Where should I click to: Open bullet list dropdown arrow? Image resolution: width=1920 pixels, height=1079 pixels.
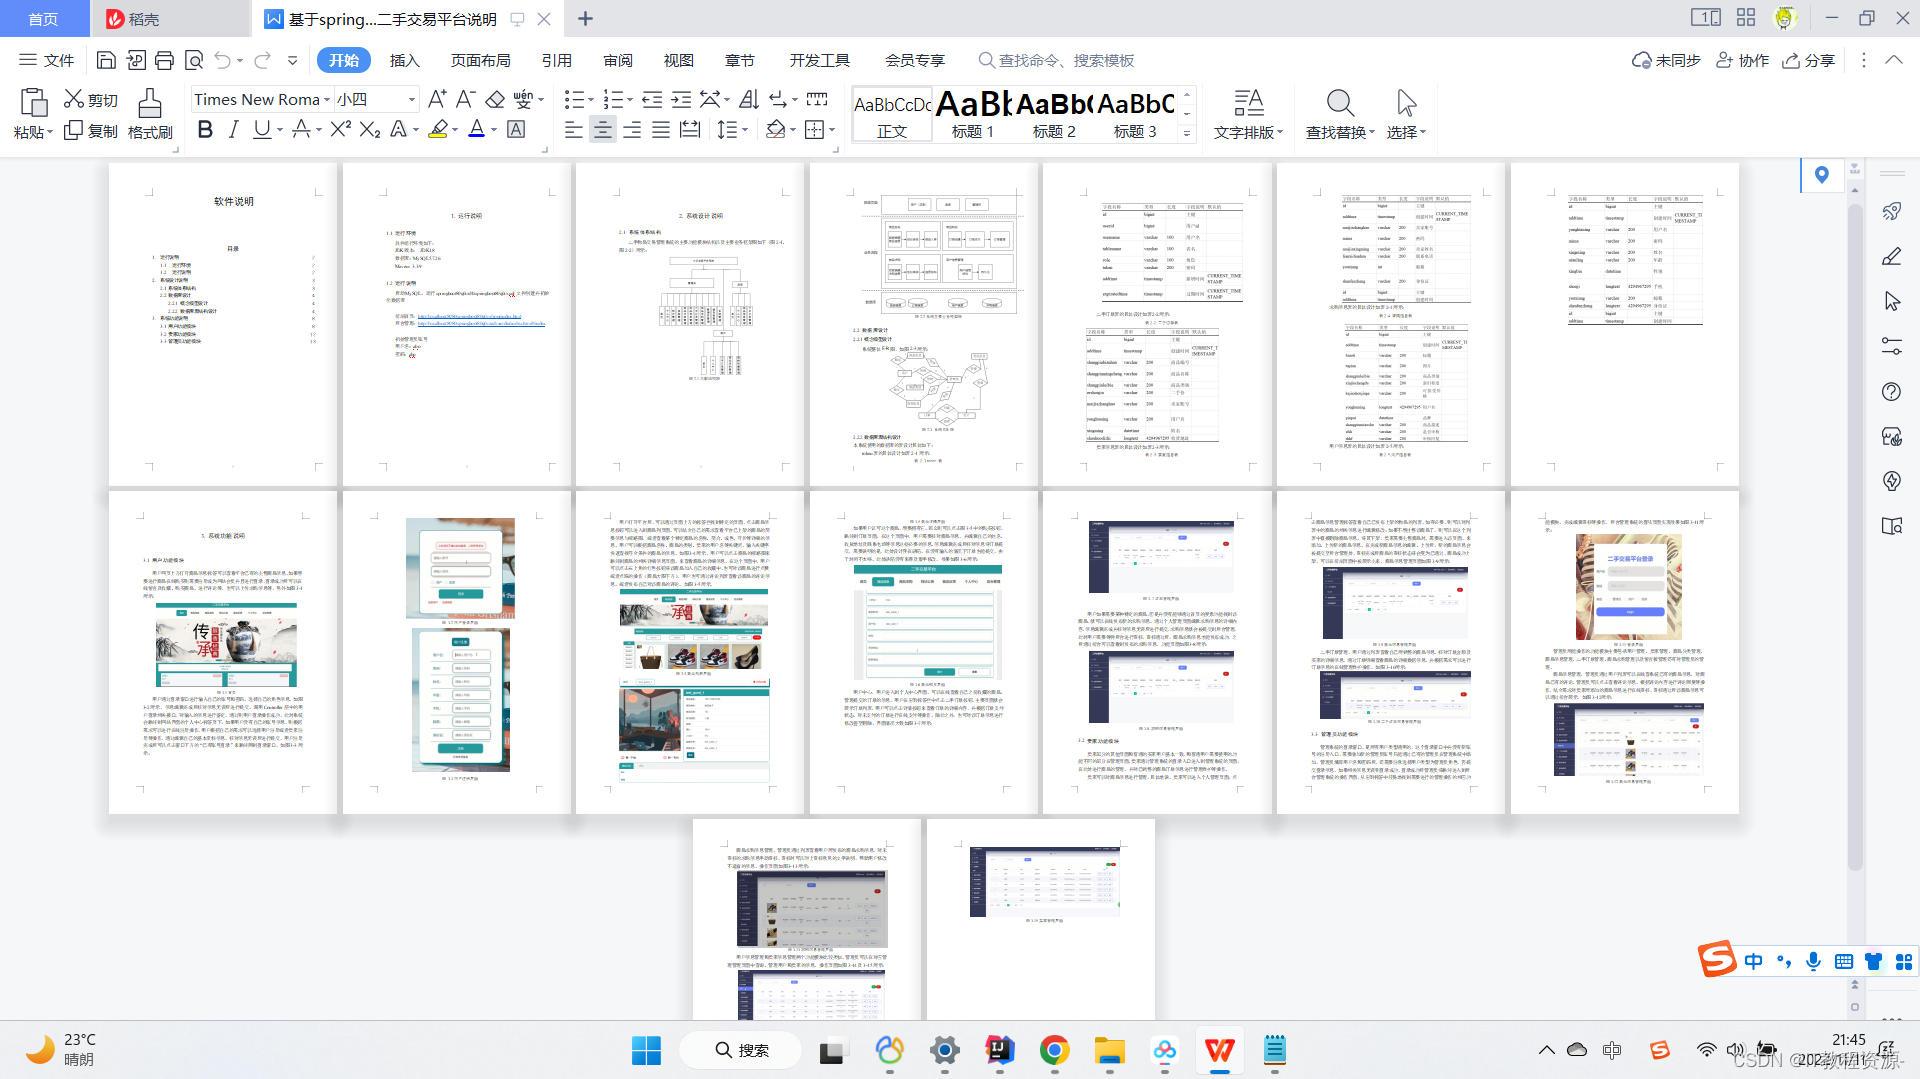tap(591, 99)
